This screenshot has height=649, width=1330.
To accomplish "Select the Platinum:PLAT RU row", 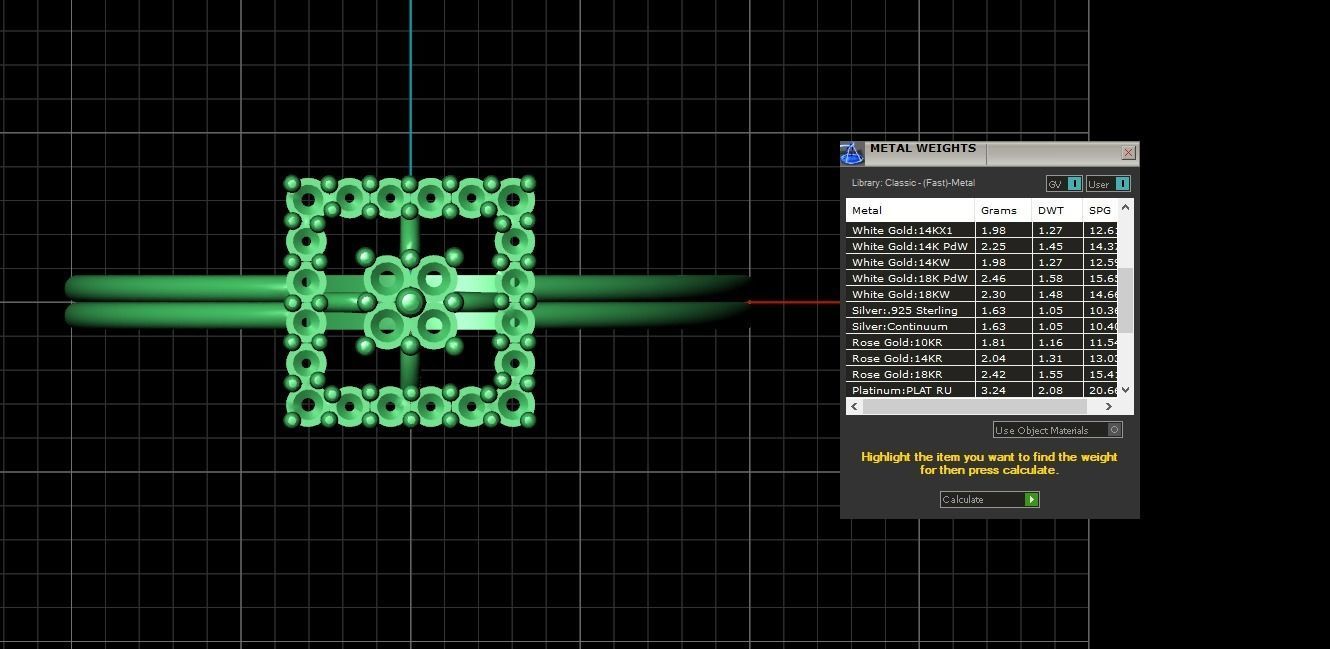I will pos(982,390).
